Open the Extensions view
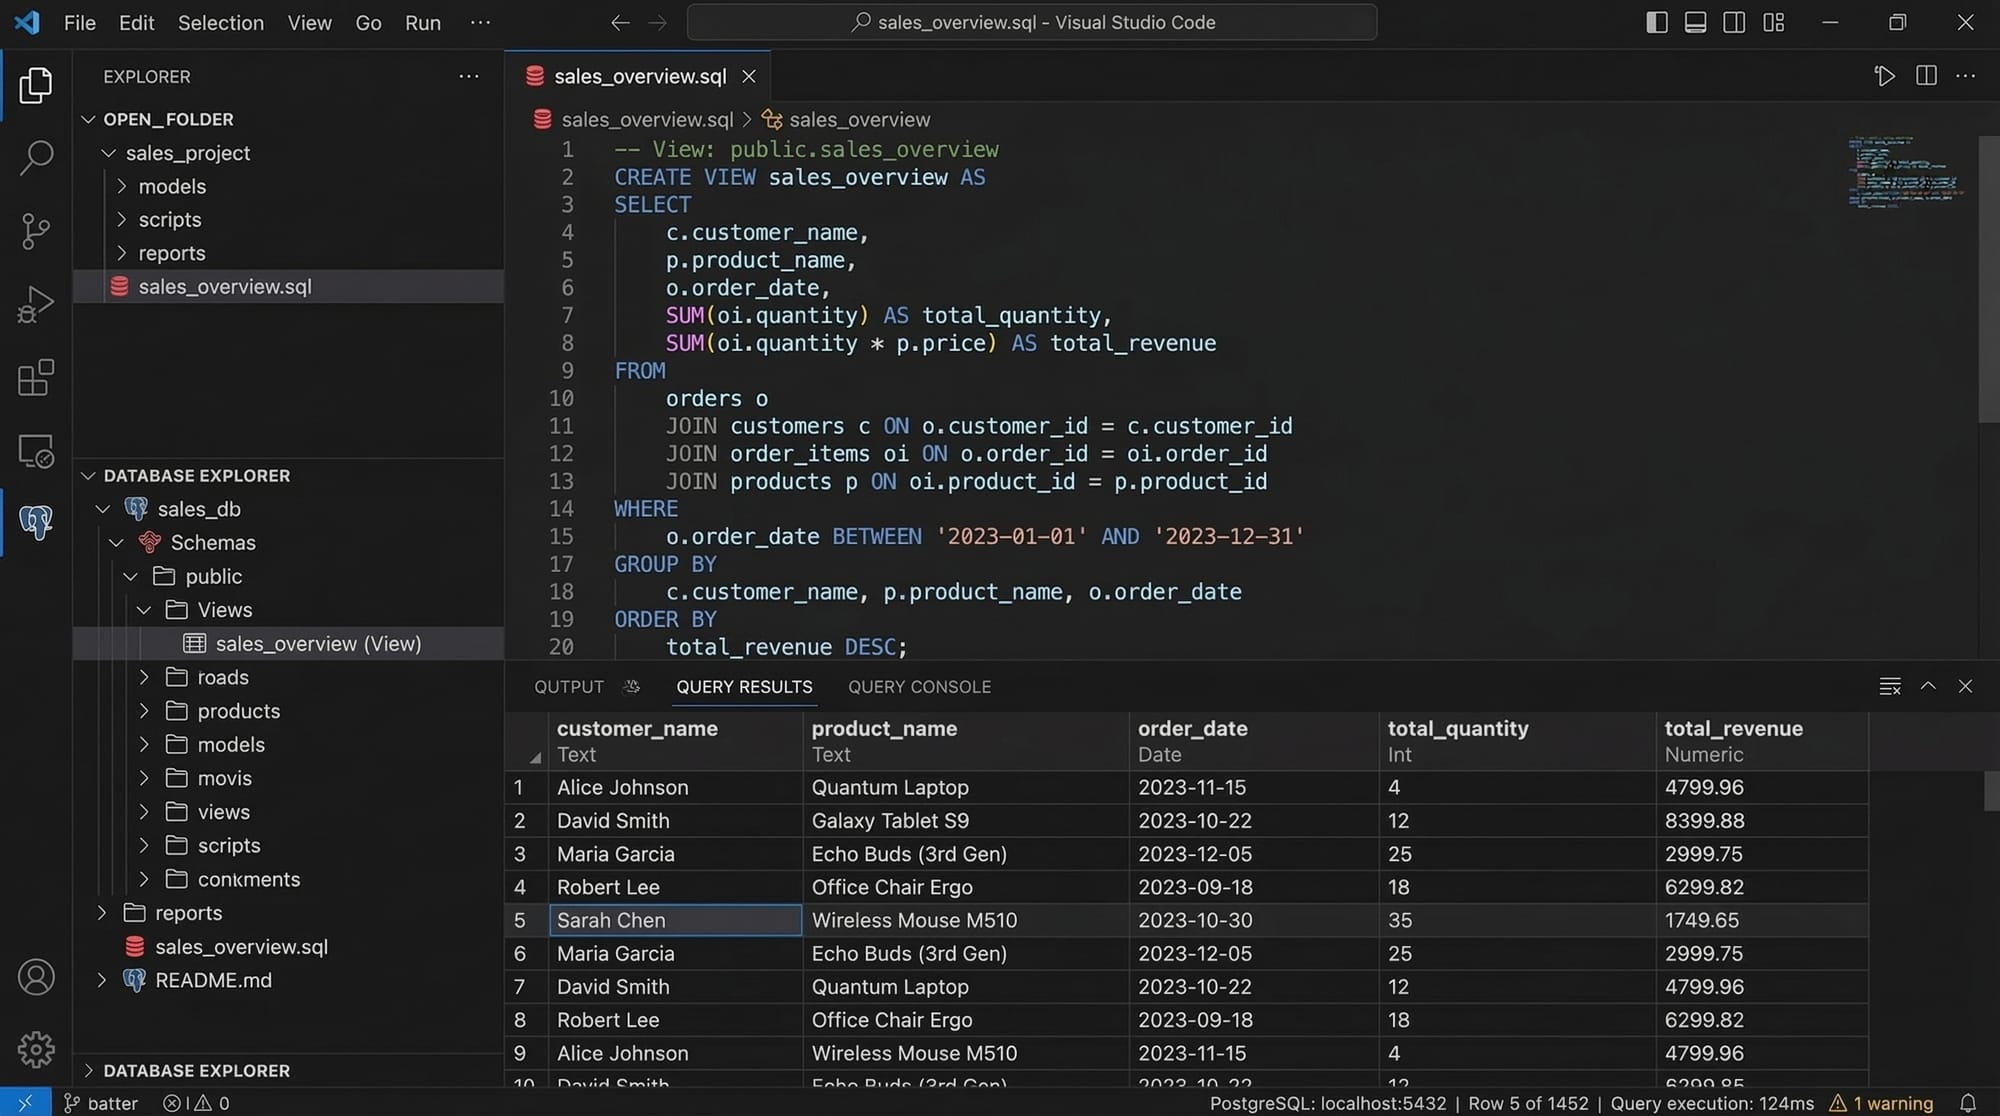 (x=36, y=378)
